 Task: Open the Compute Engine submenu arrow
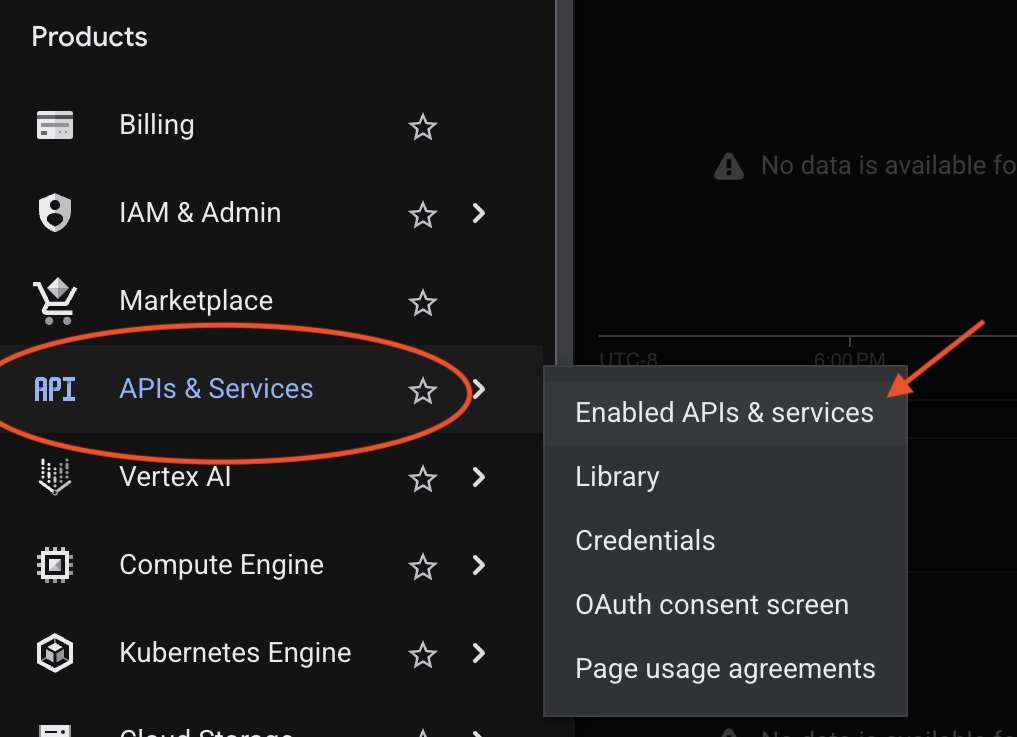478,565
